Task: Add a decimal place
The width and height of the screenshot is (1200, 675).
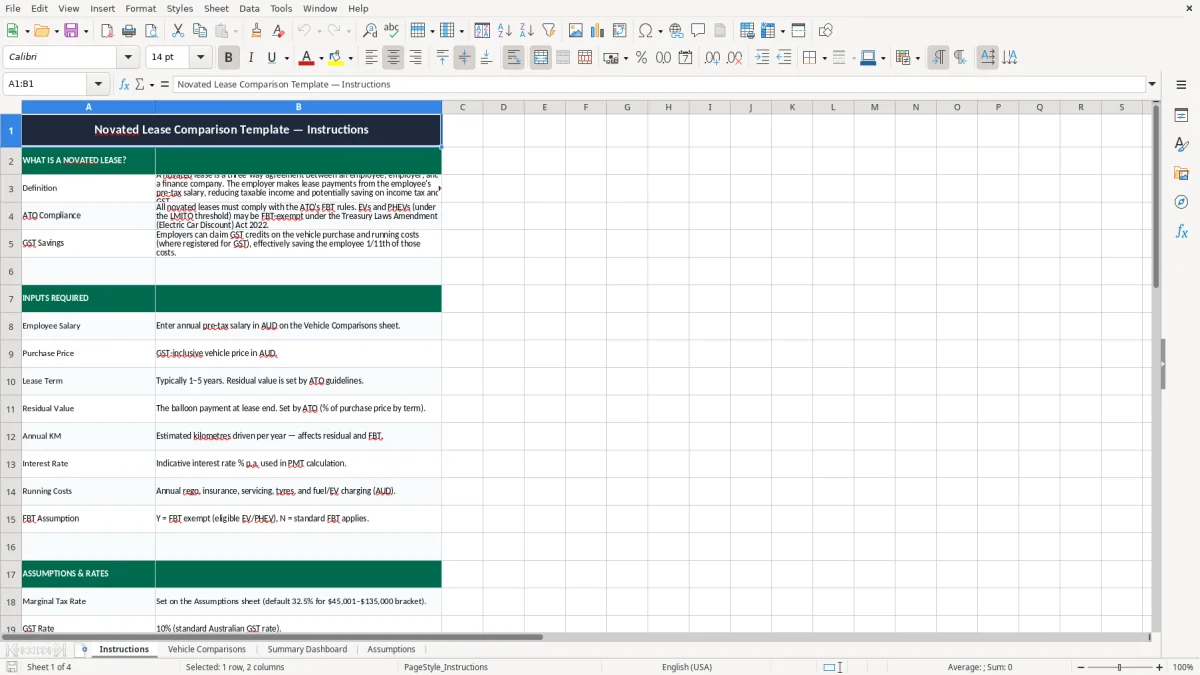Action: (x=712, y=58)
